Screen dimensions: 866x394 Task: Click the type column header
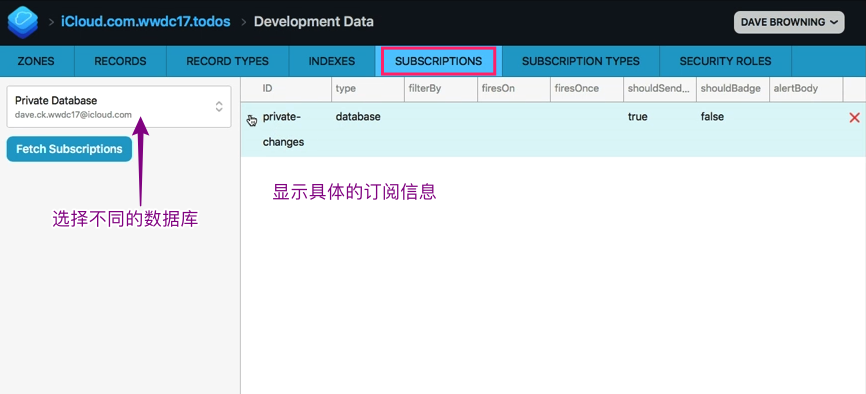click(368, 88)
